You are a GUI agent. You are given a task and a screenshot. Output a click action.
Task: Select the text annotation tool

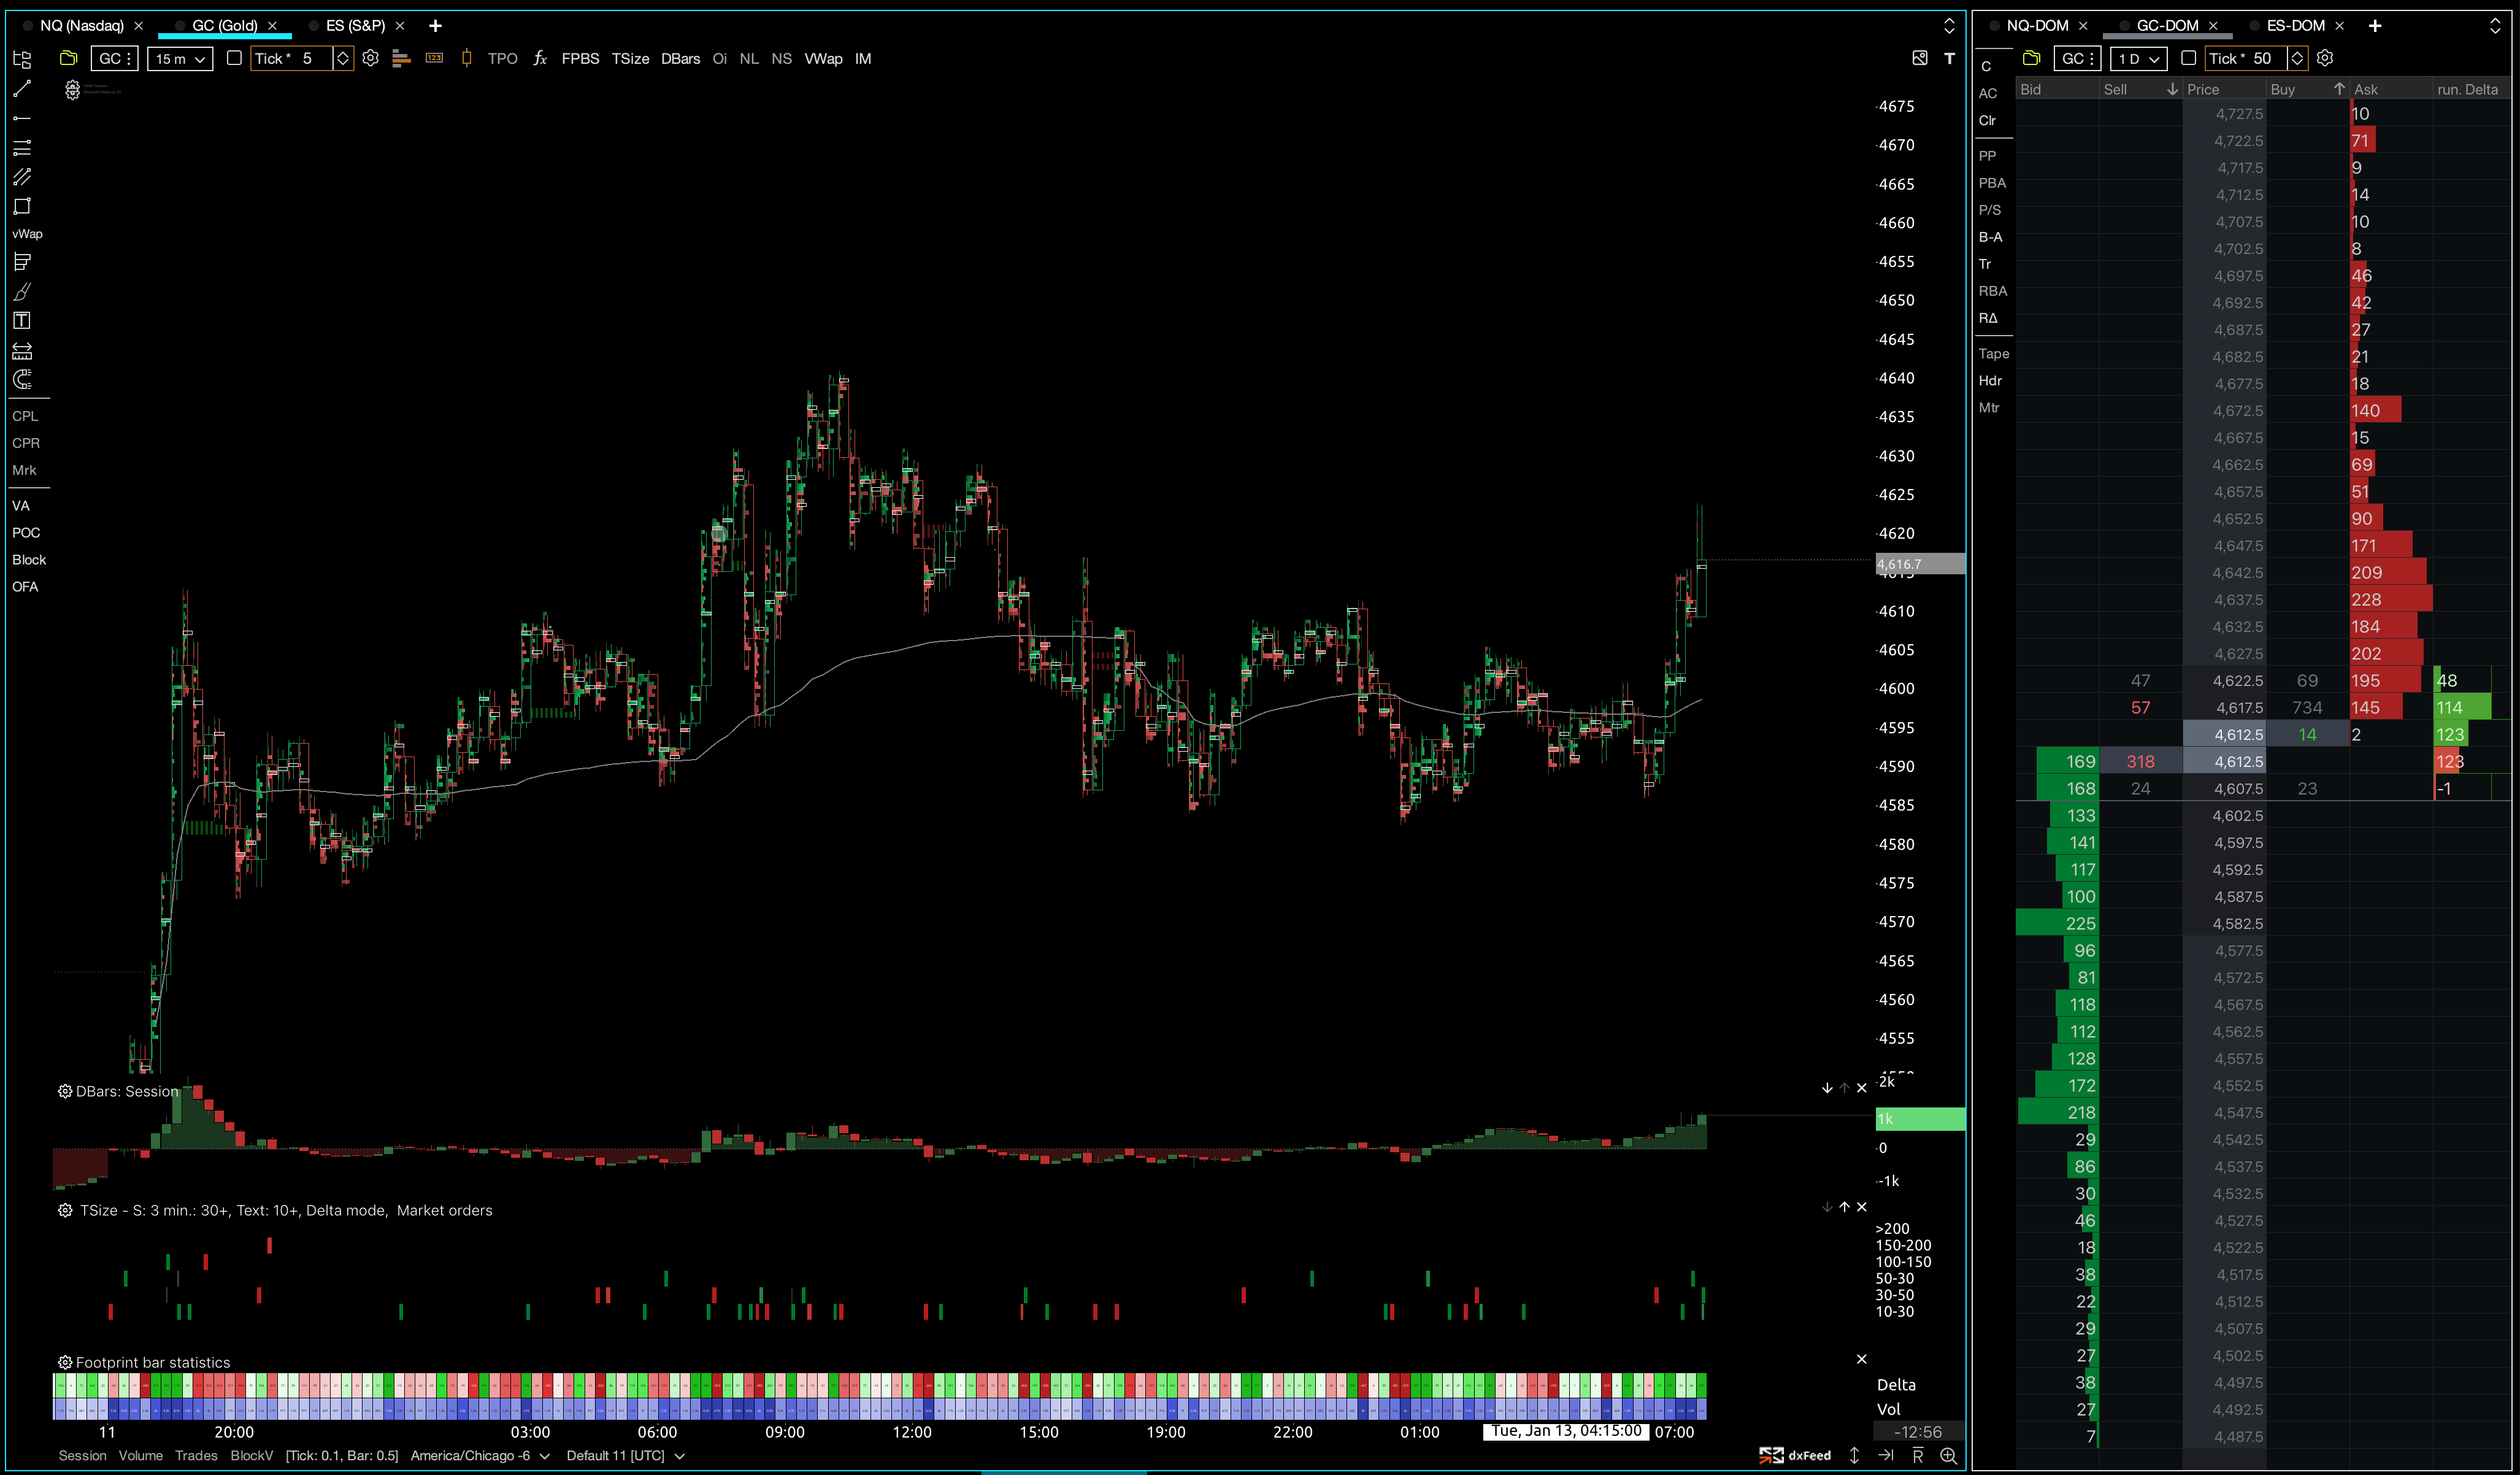point(22,320)
